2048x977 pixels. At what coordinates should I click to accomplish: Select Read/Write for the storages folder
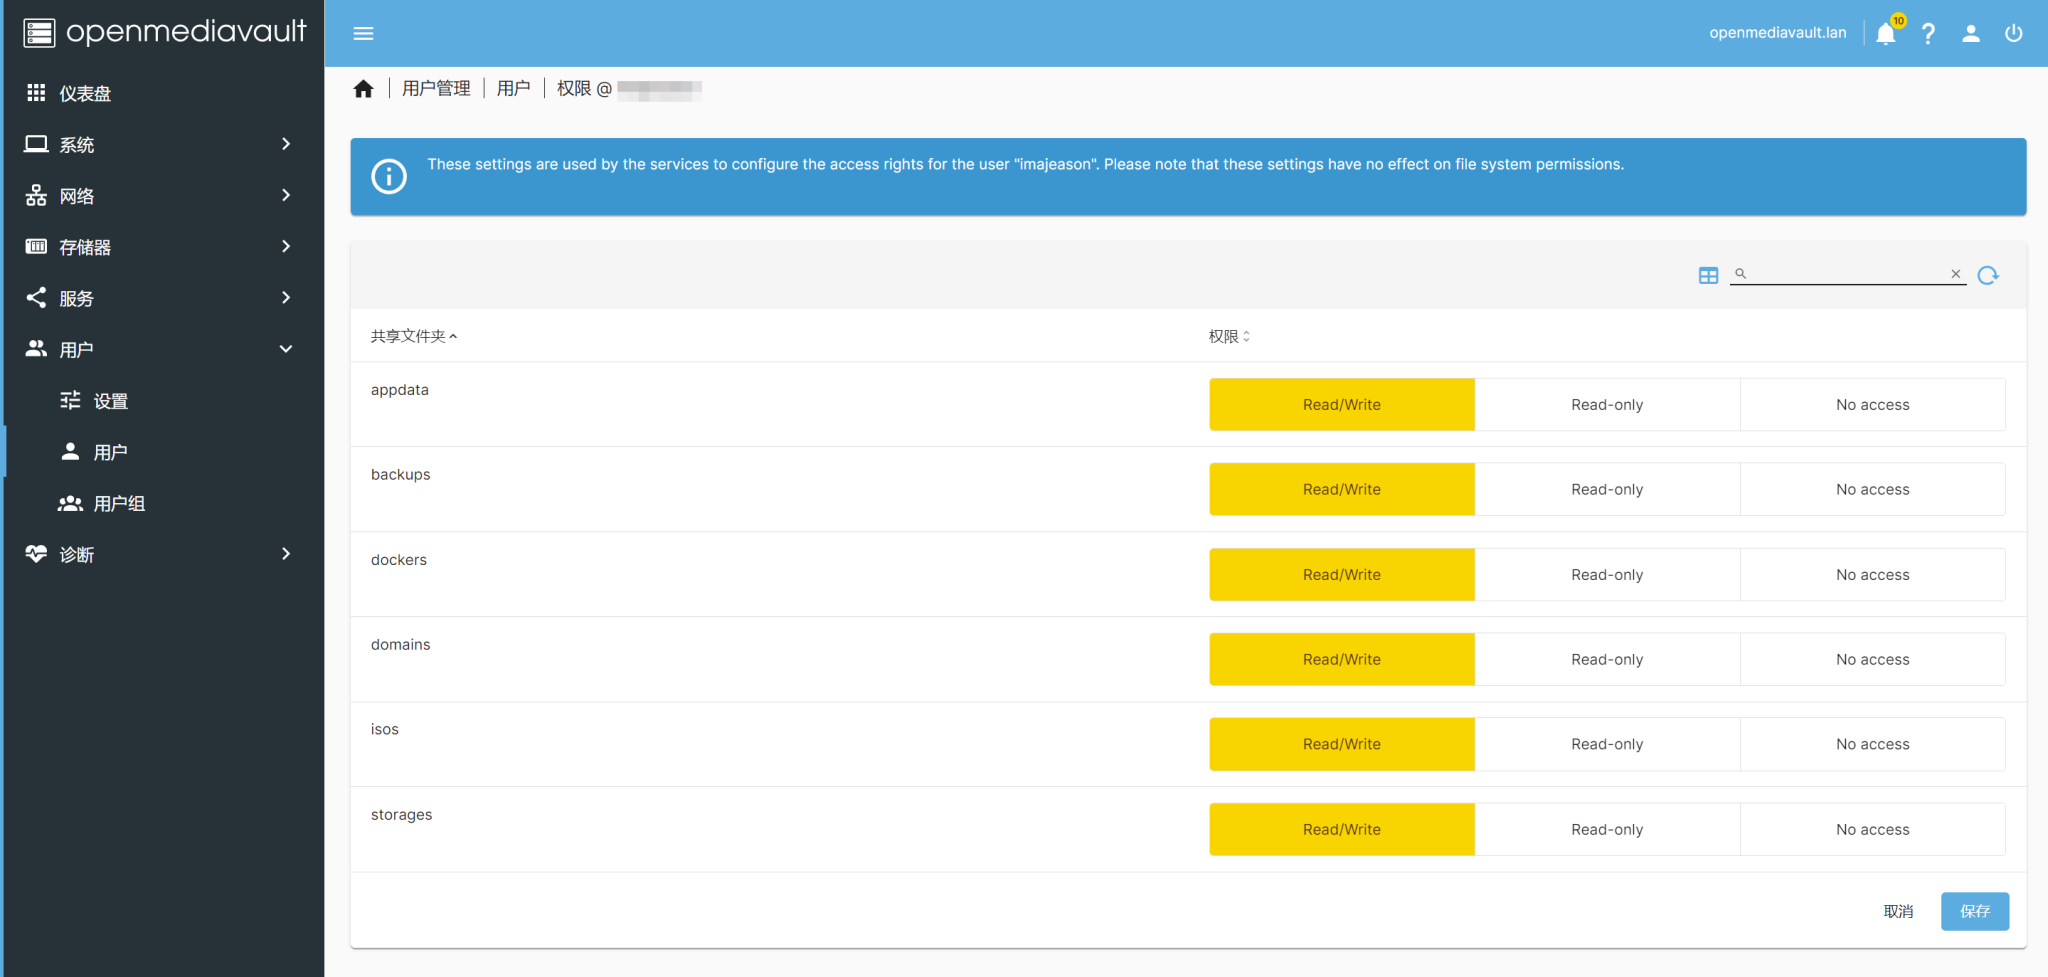[1341, 830]
